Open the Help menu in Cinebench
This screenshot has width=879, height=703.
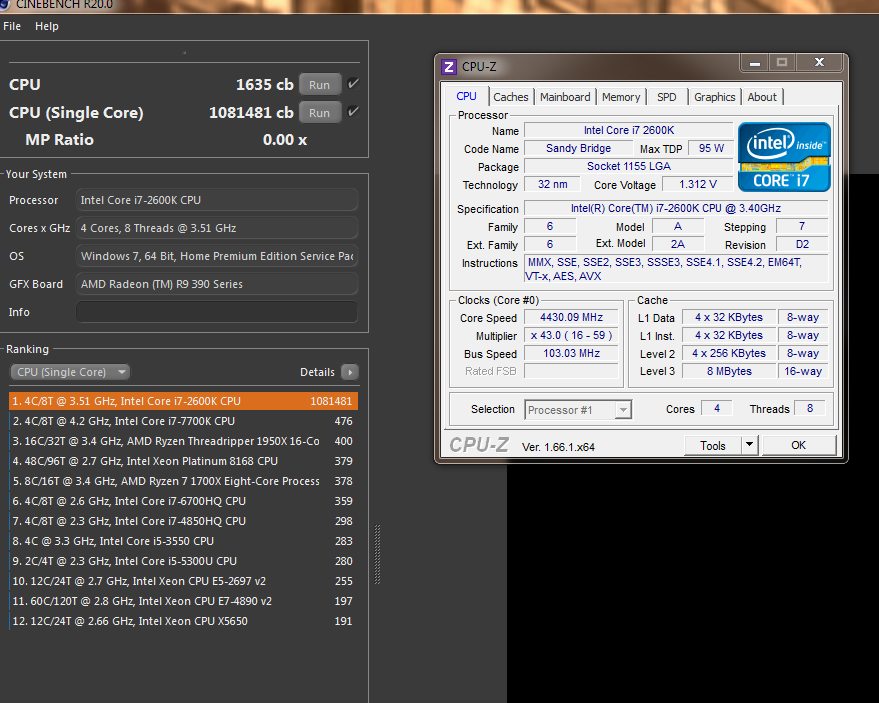(47, 26)
